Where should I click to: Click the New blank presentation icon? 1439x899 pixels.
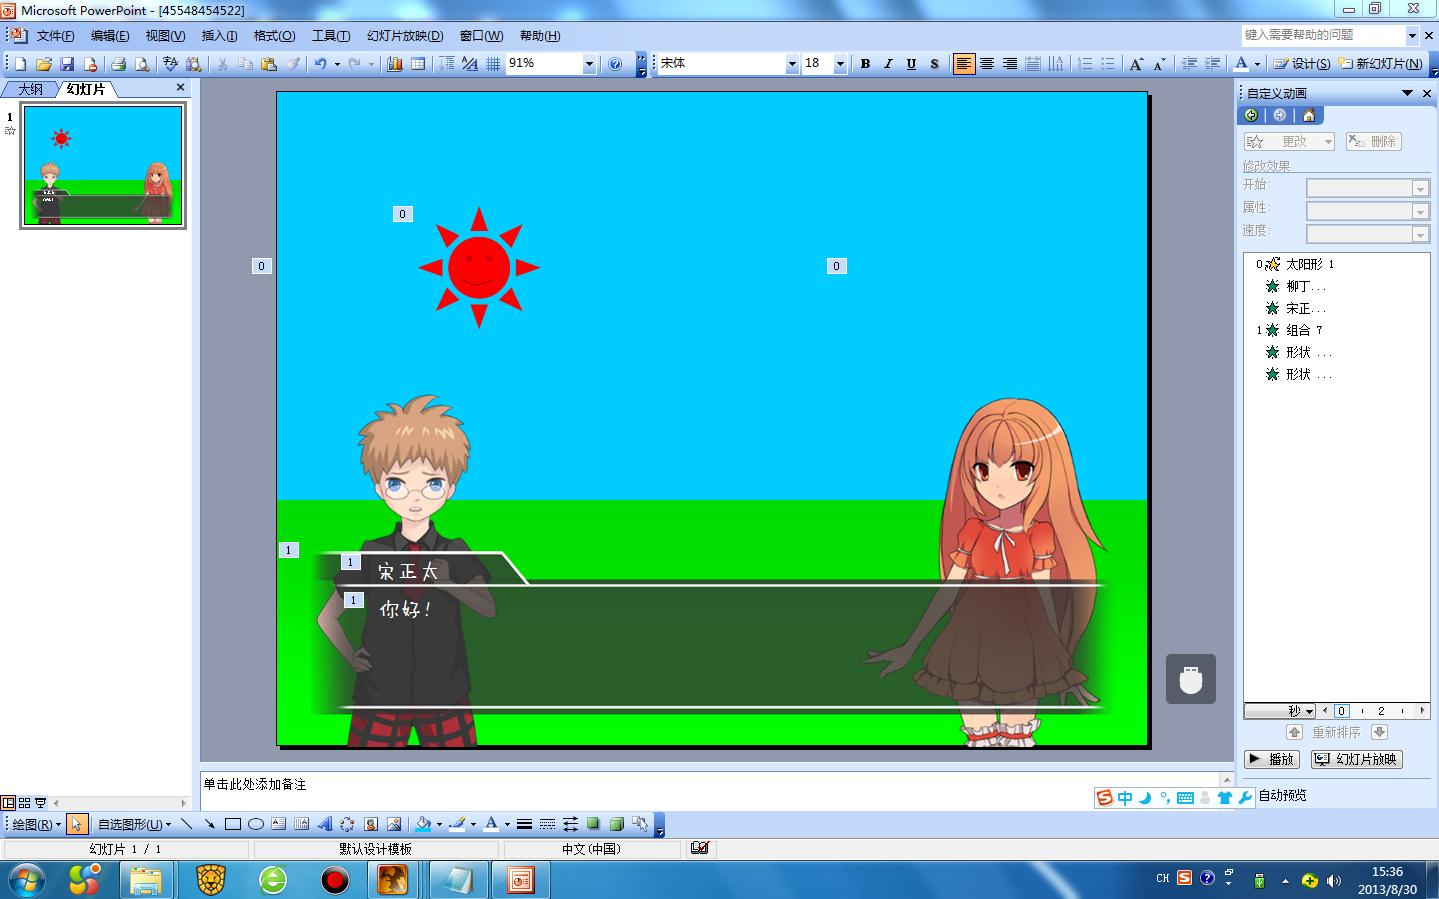point(20,64)
